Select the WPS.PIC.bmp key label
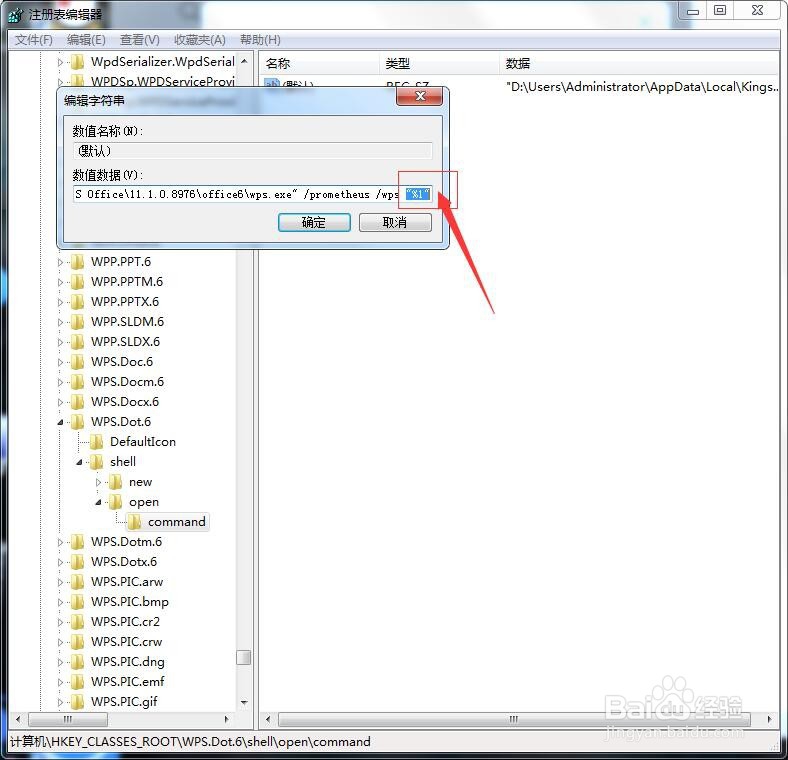788x760 pixels. coord(130,602)
